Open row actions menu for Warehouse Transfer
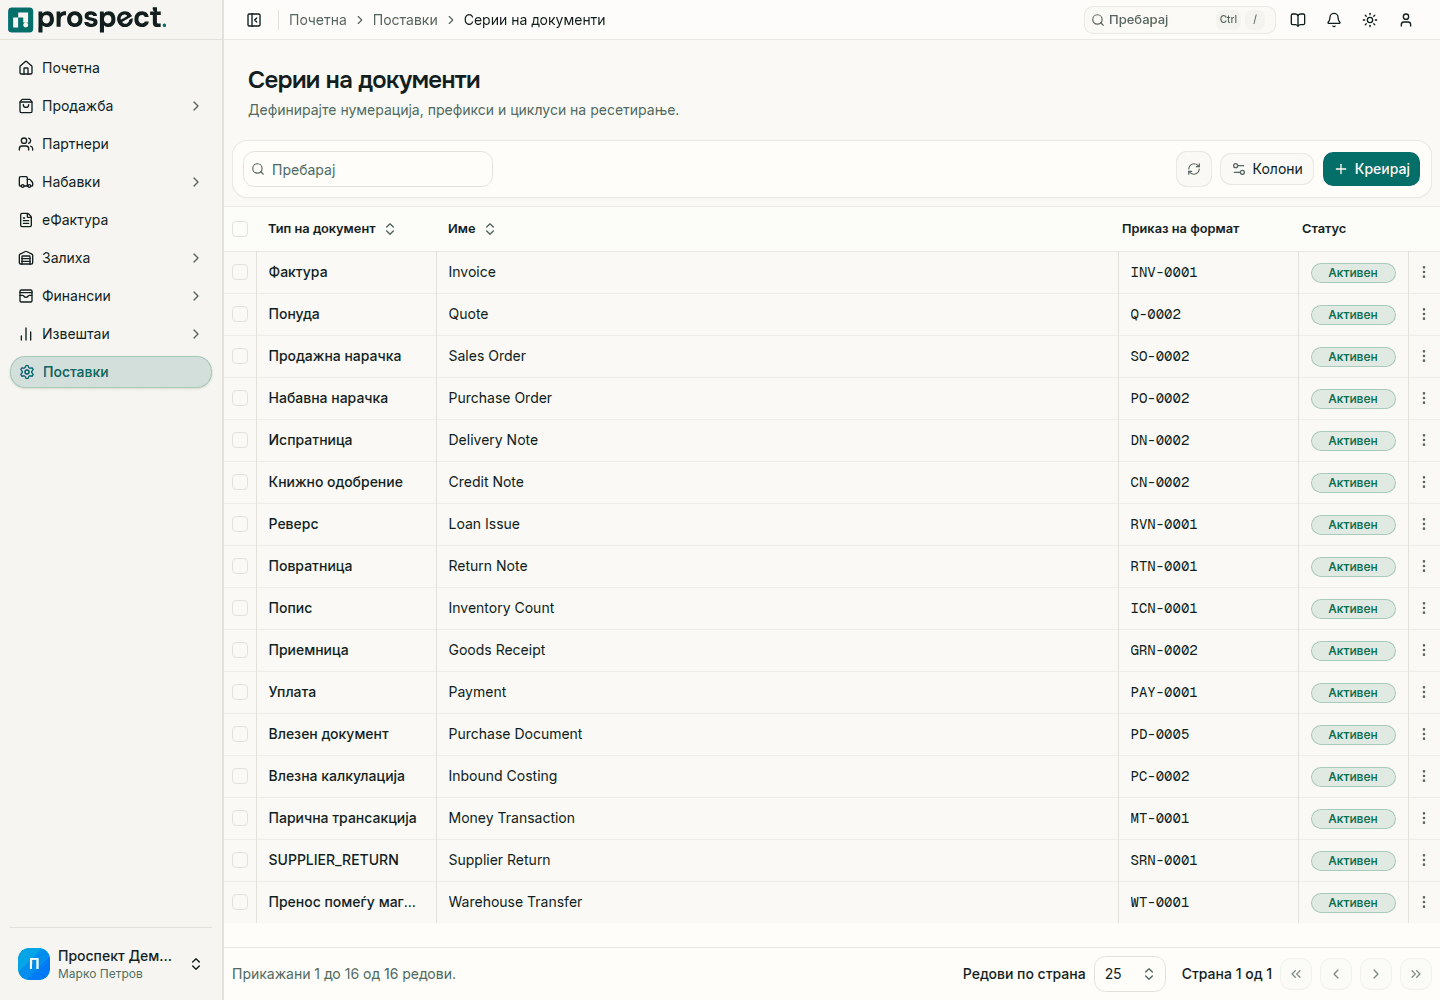1440x1000 pixels. pyautogui.click(x=1424, y=902)
